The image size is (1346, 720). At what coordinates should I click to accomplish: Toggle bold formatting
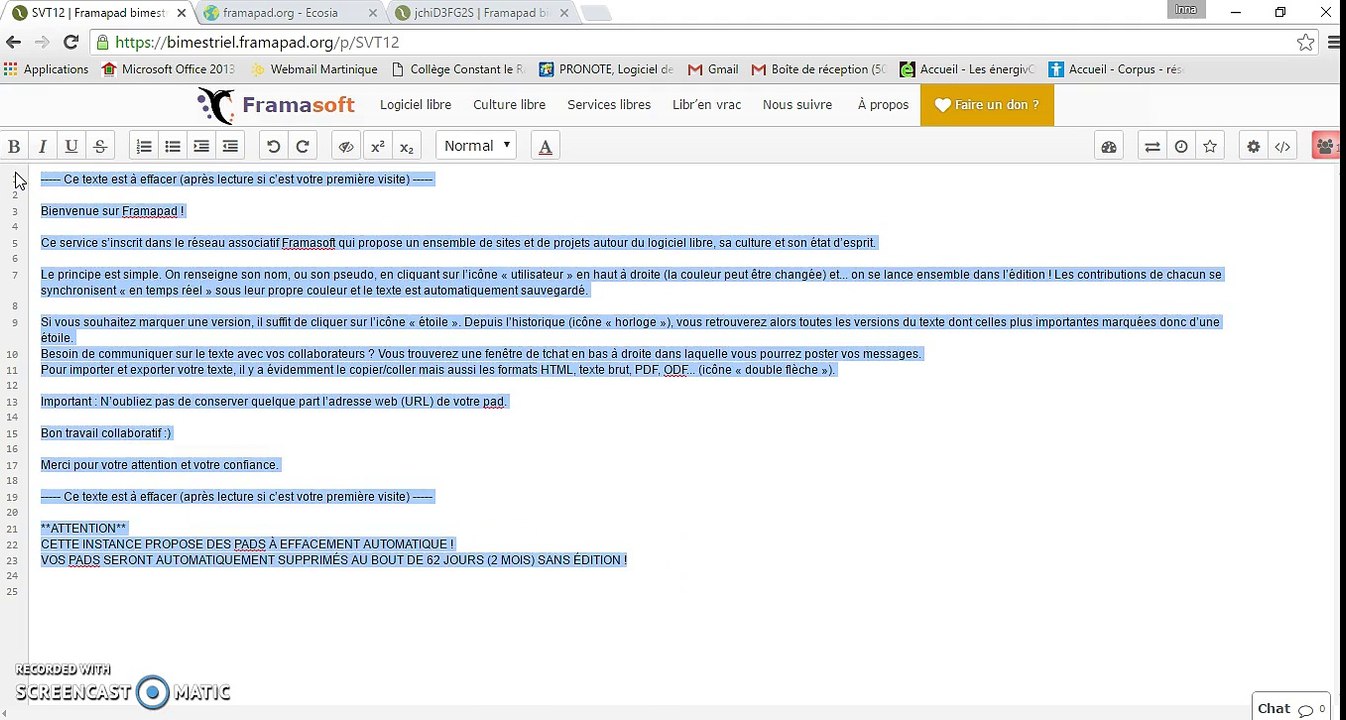tap(14, 146)
